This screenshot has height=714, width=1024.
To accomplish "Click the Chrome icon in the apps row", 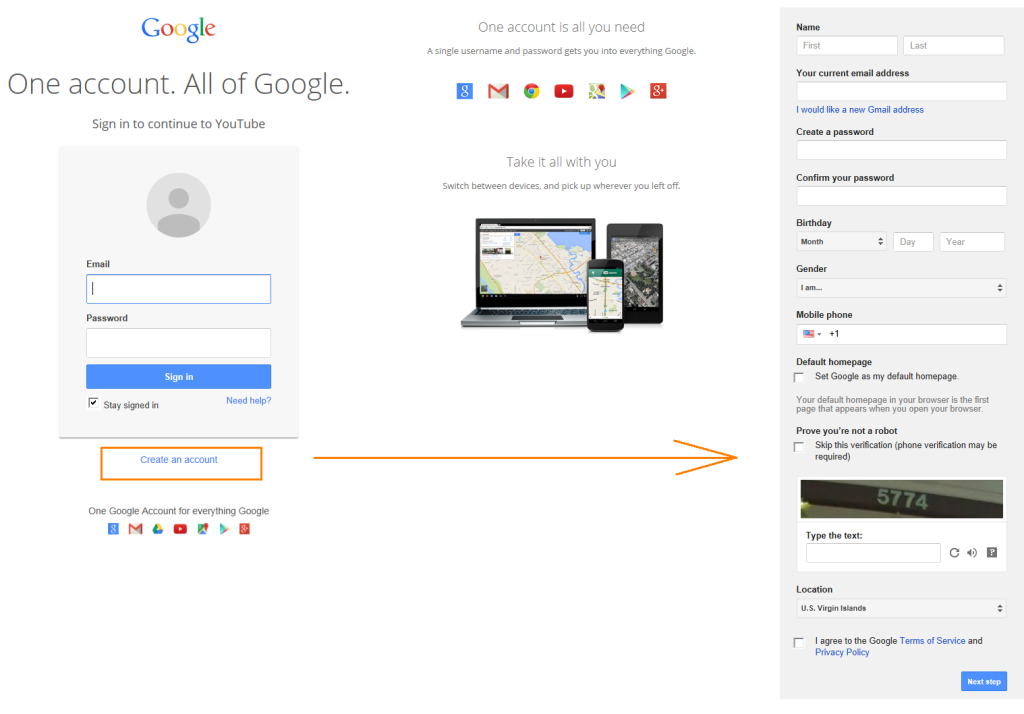I will click(531, 91).
